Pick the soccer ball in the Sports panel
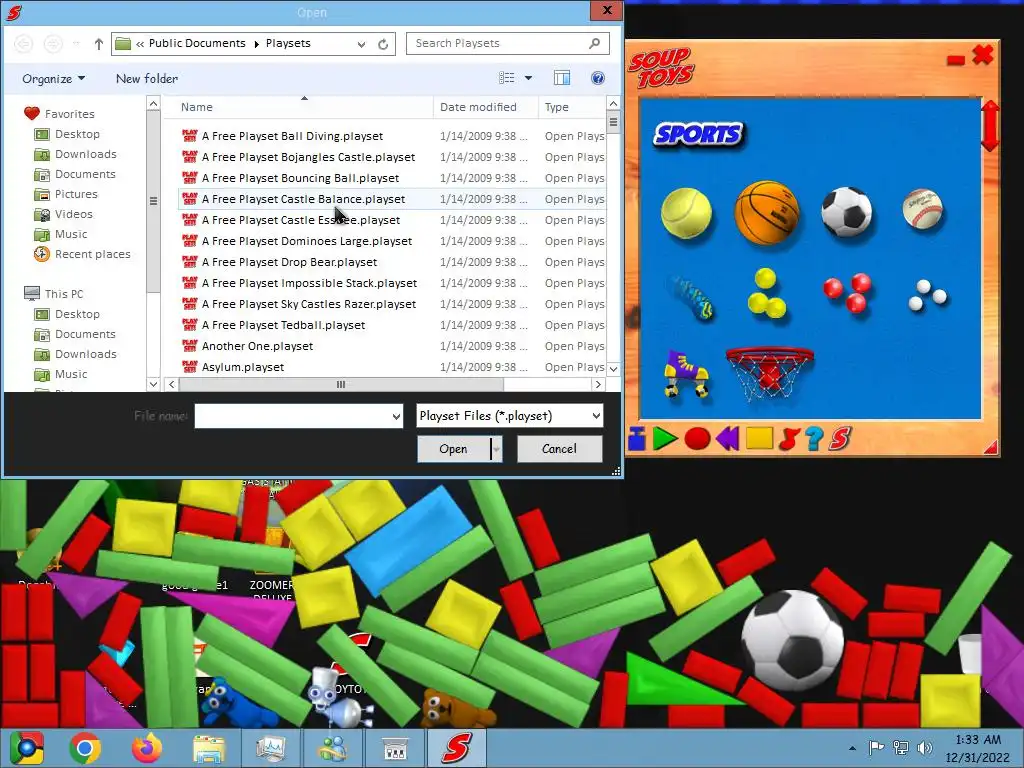Viewport: 1024px width, 768px height. tap(846, 212)
